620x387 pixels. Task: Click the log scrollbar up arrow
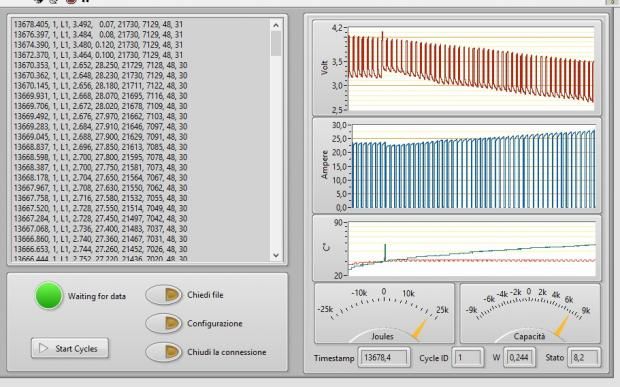[x=276, y=25]
